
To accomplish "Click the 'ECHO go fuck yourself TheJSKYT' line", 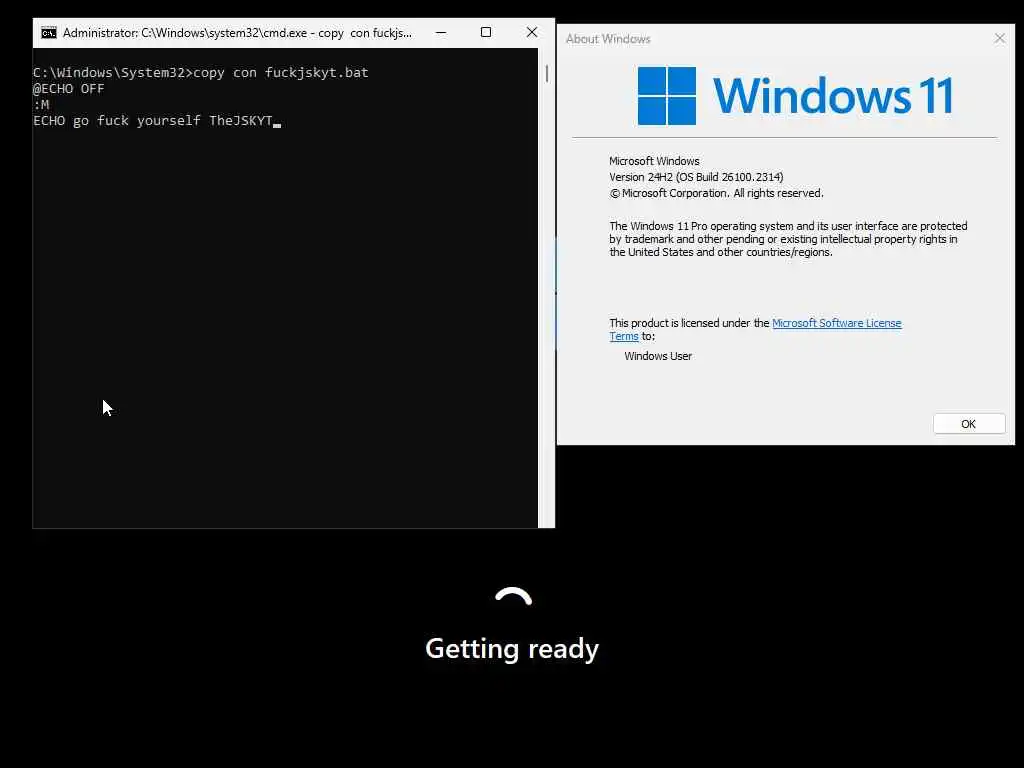I will [153, 121].
